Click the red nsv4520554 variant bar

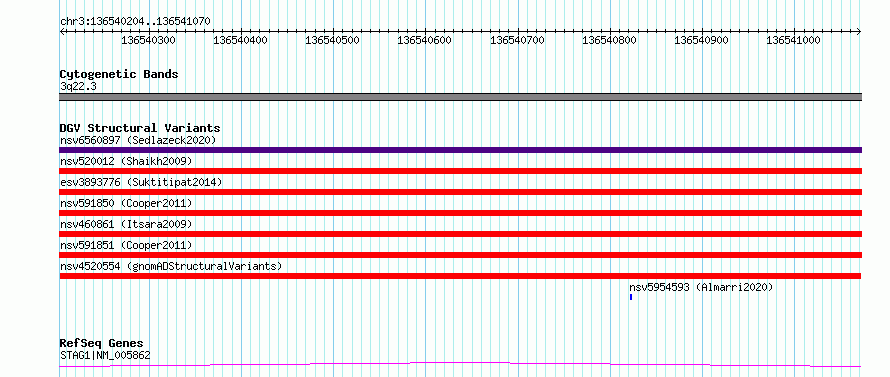pos(460,276)
